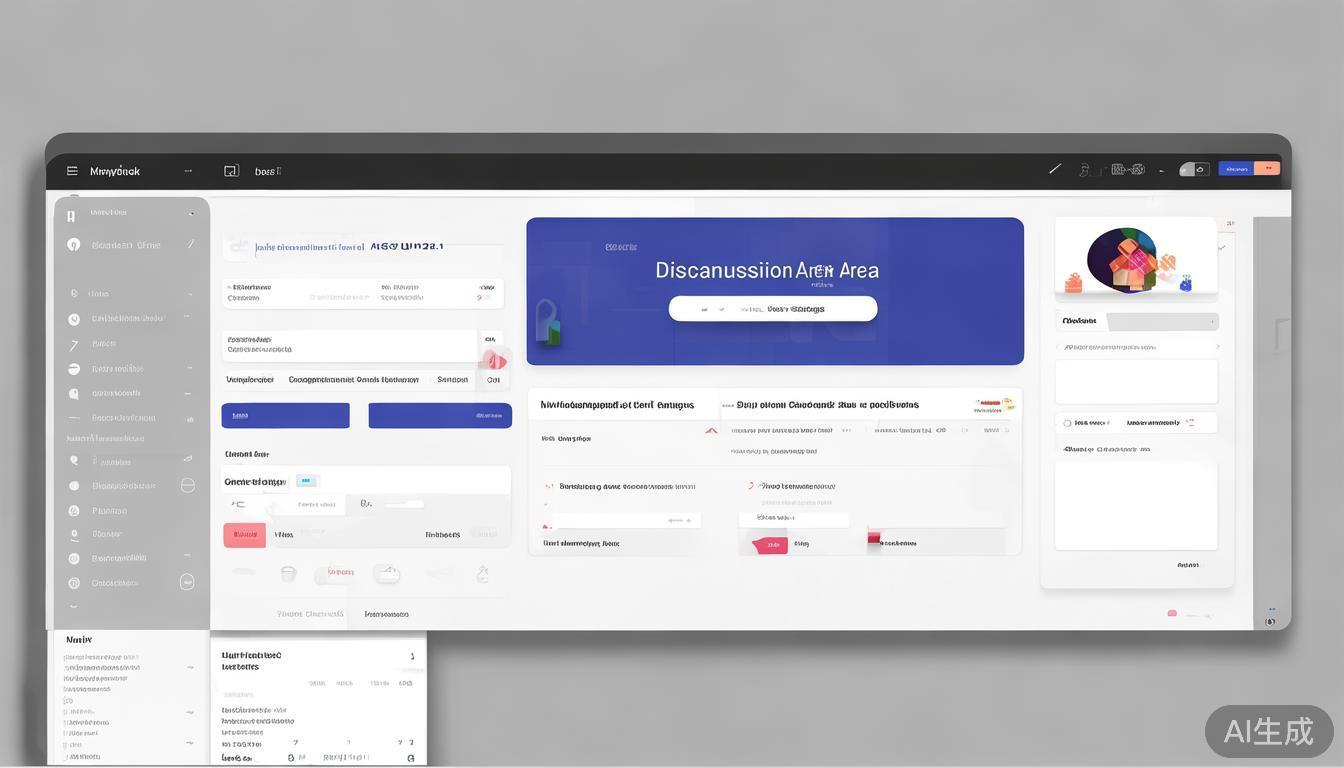The width and height of the screenshot is (1344, 768).
Task: Click the square window icon in top bar
Action: click(231, 171)
